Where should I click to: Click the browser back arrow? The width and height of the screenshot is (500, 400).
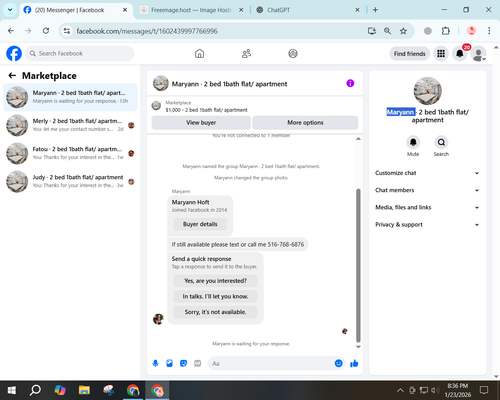click(x=11, y=31)
